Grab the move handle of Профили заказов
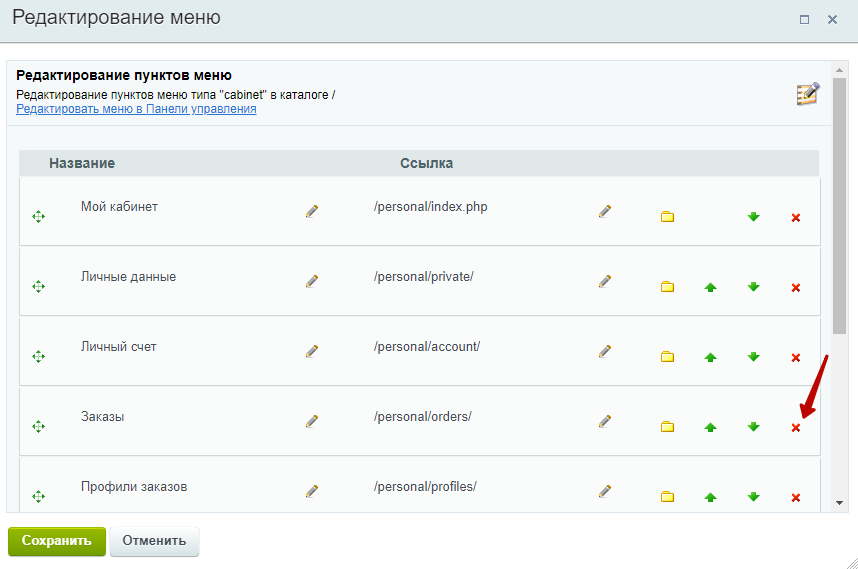Viewport: 858px width, 569px height. 38,497
